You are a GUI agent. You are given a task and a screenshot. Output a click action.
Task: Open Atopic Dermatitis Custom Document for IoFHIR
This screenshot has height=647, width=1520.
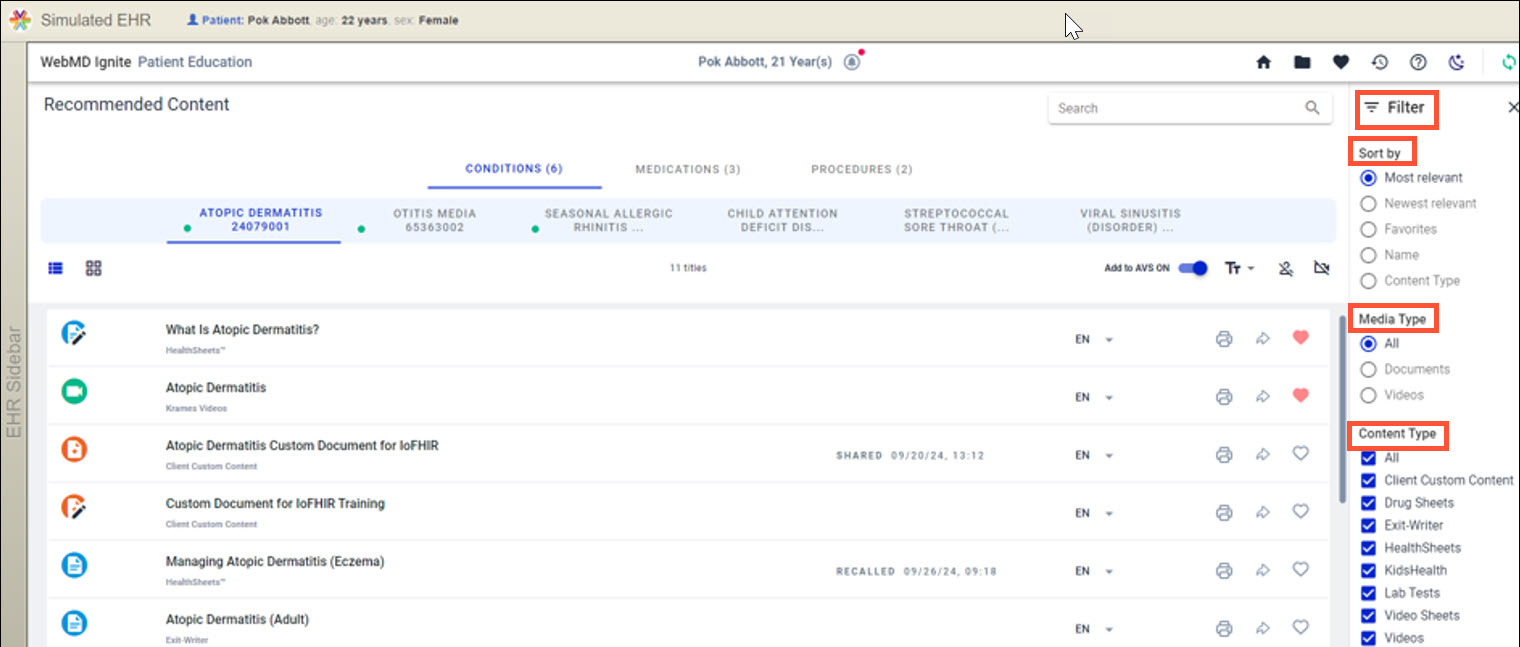point(302,446)
